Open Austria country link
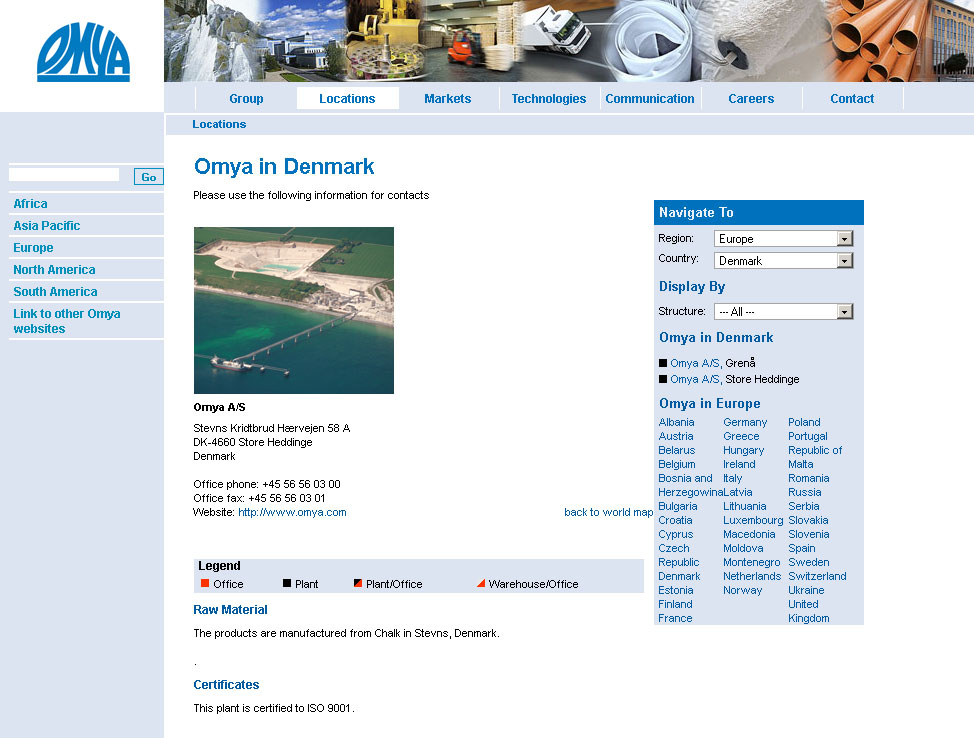 pos(676,436)
